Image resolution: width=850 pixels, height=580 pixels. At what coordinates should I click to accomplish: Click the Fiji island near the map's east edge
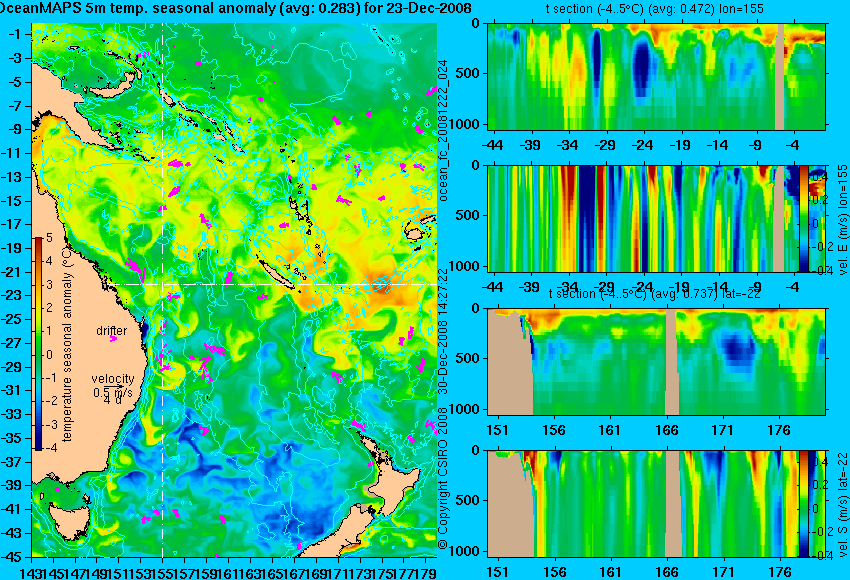(x=416, y=234)
